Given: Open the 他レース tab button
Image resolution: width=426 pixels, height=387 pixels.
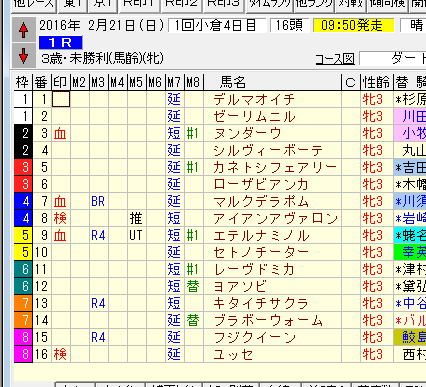Looking at the screenshot, I should [x=33, y=5].
